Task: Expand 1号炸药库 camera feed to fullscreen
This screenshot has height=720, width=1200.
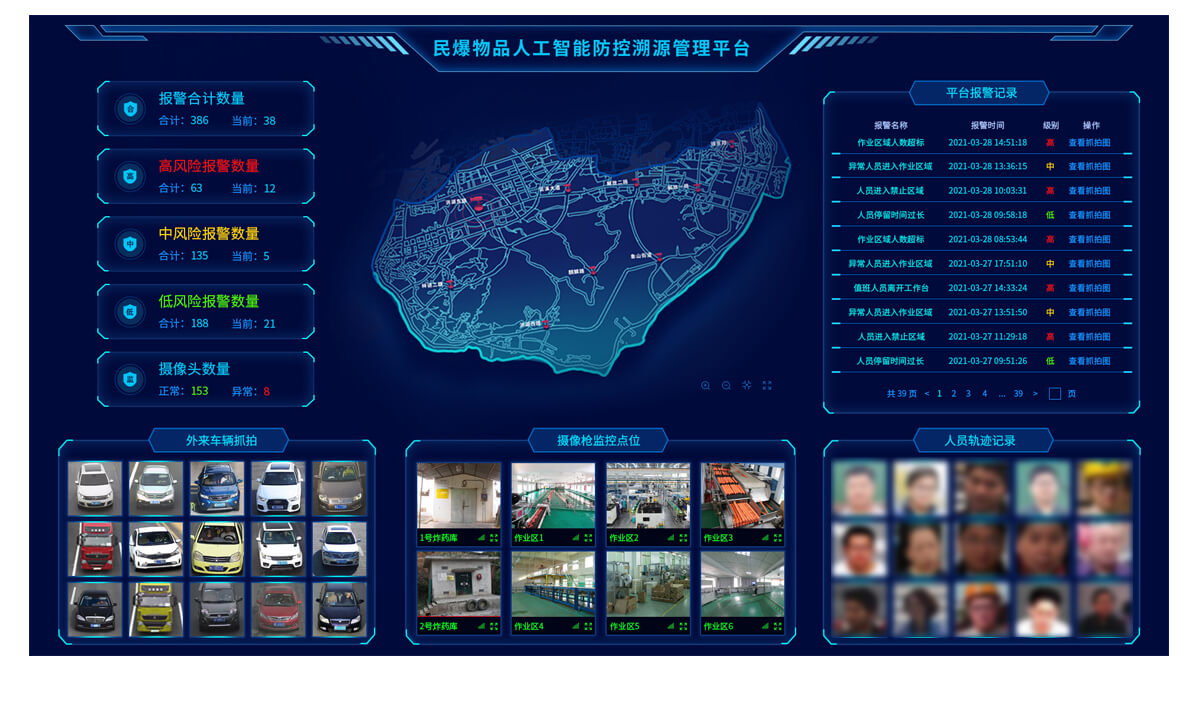Action: [494, 538]
